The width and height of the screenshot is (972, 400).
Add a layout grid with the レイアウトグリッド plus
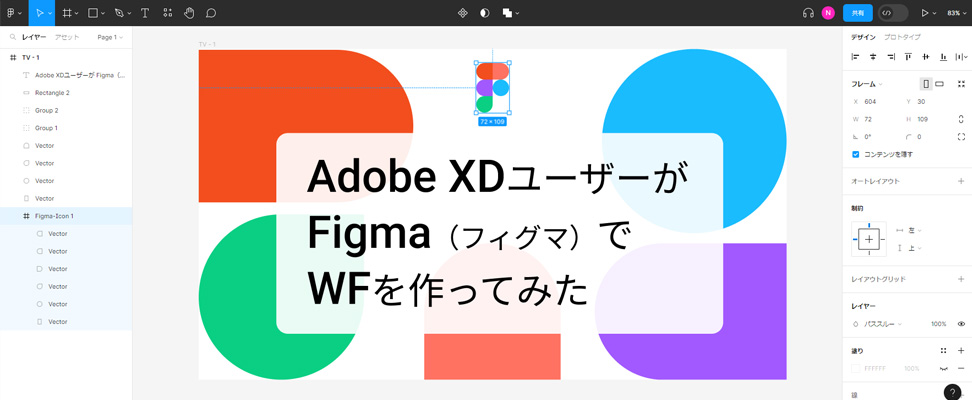tap(961, 279)
